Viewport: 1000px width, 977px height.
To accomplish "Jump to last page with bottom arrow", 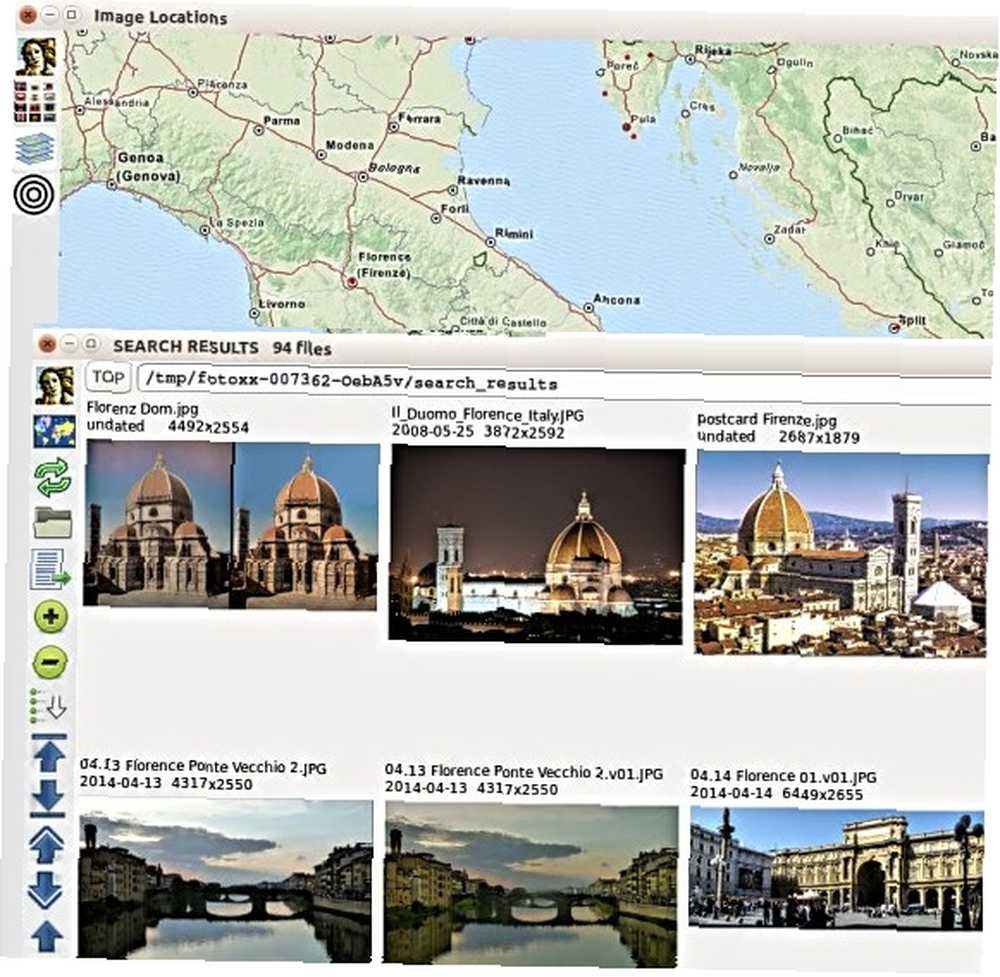I will (x=48, y=798).
